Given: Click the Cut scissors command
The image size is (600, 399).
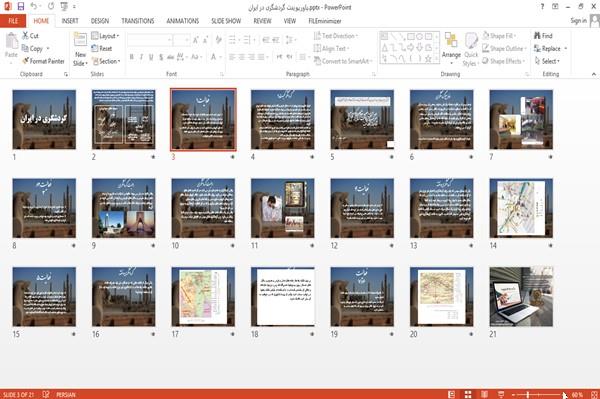Looking at the screenshot, I should (x=30, y=36).
